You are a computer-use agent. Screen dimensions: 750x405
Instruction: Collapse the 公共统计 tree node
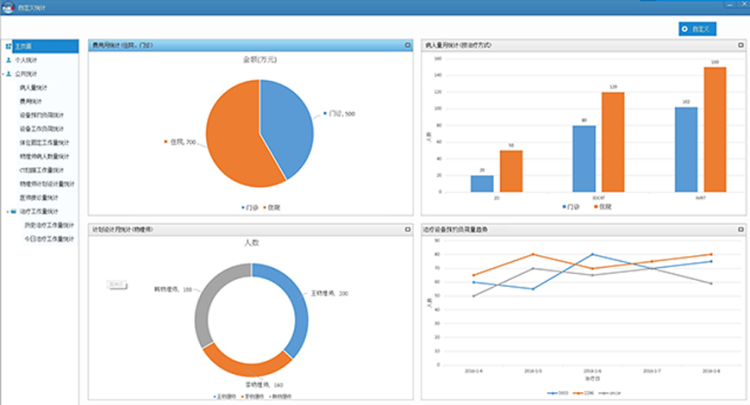click(4, 74)
